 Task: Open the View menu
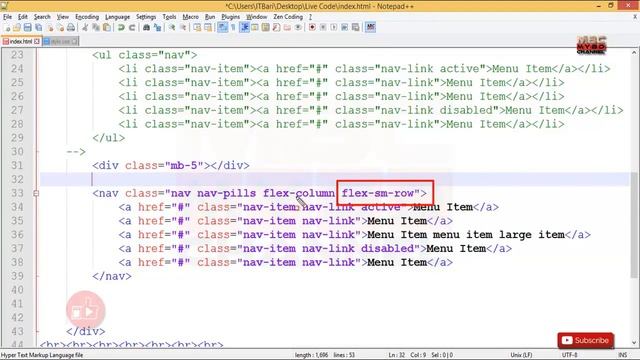click(62, 17)
